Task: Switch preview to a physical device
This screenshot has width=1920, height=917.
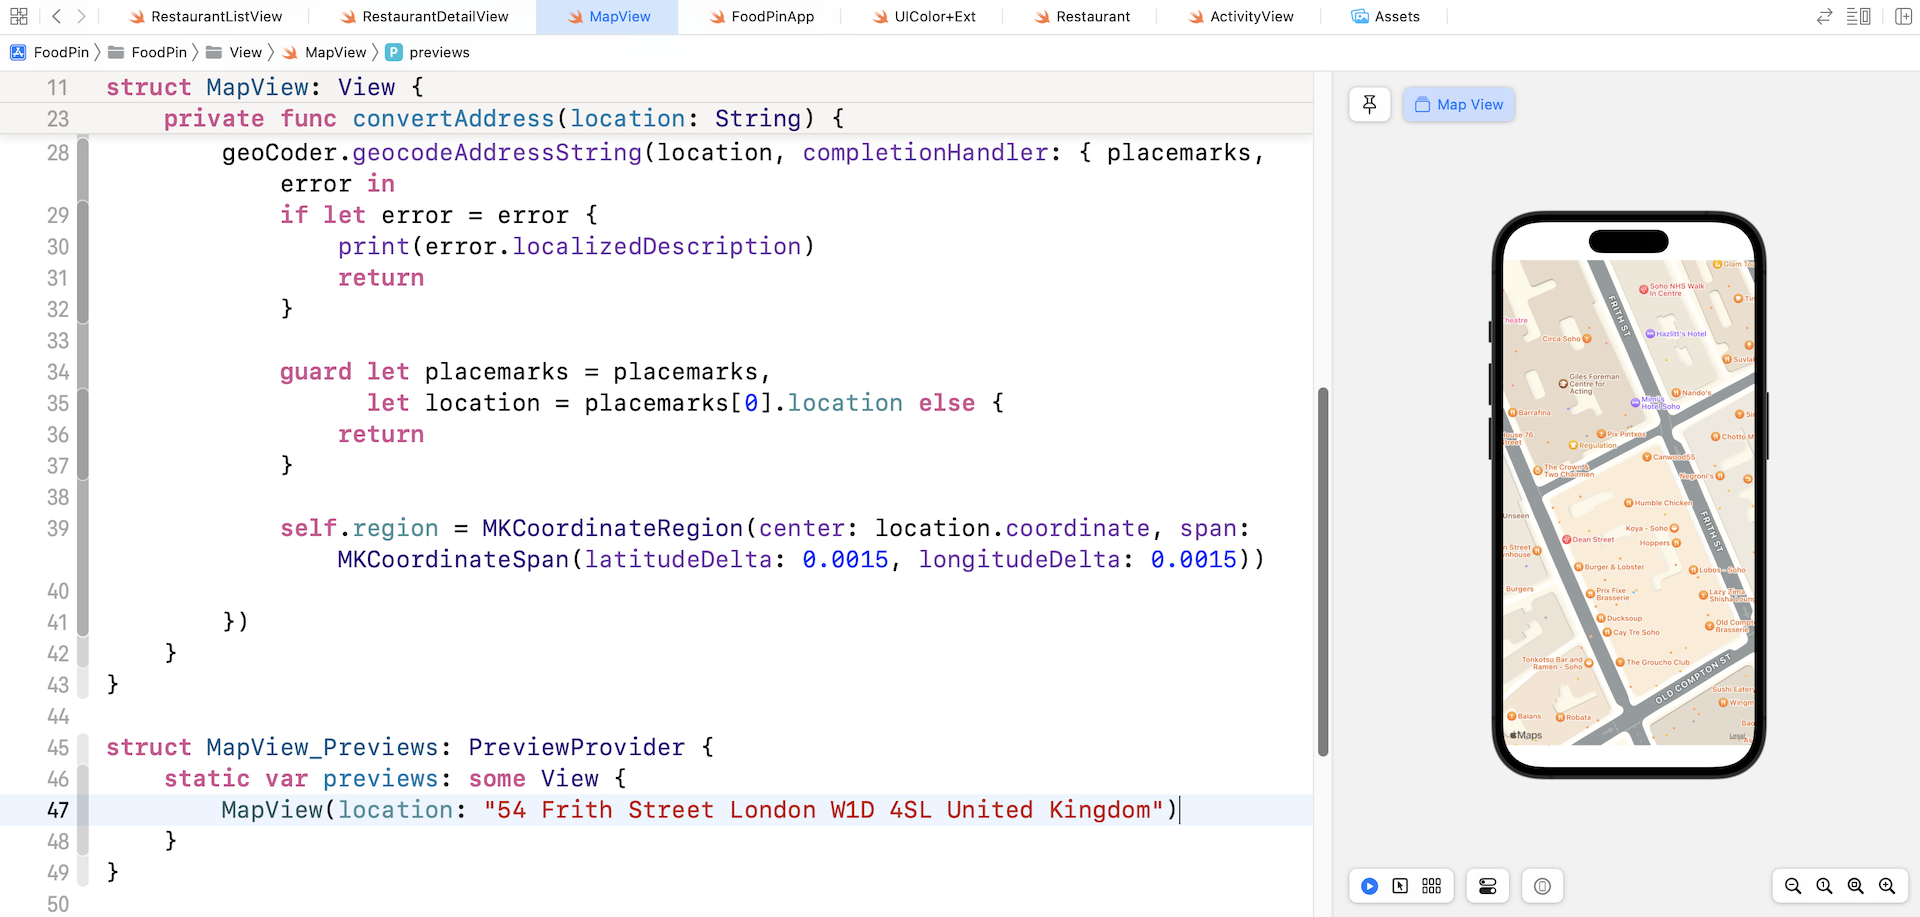Action: [1541, 886]
